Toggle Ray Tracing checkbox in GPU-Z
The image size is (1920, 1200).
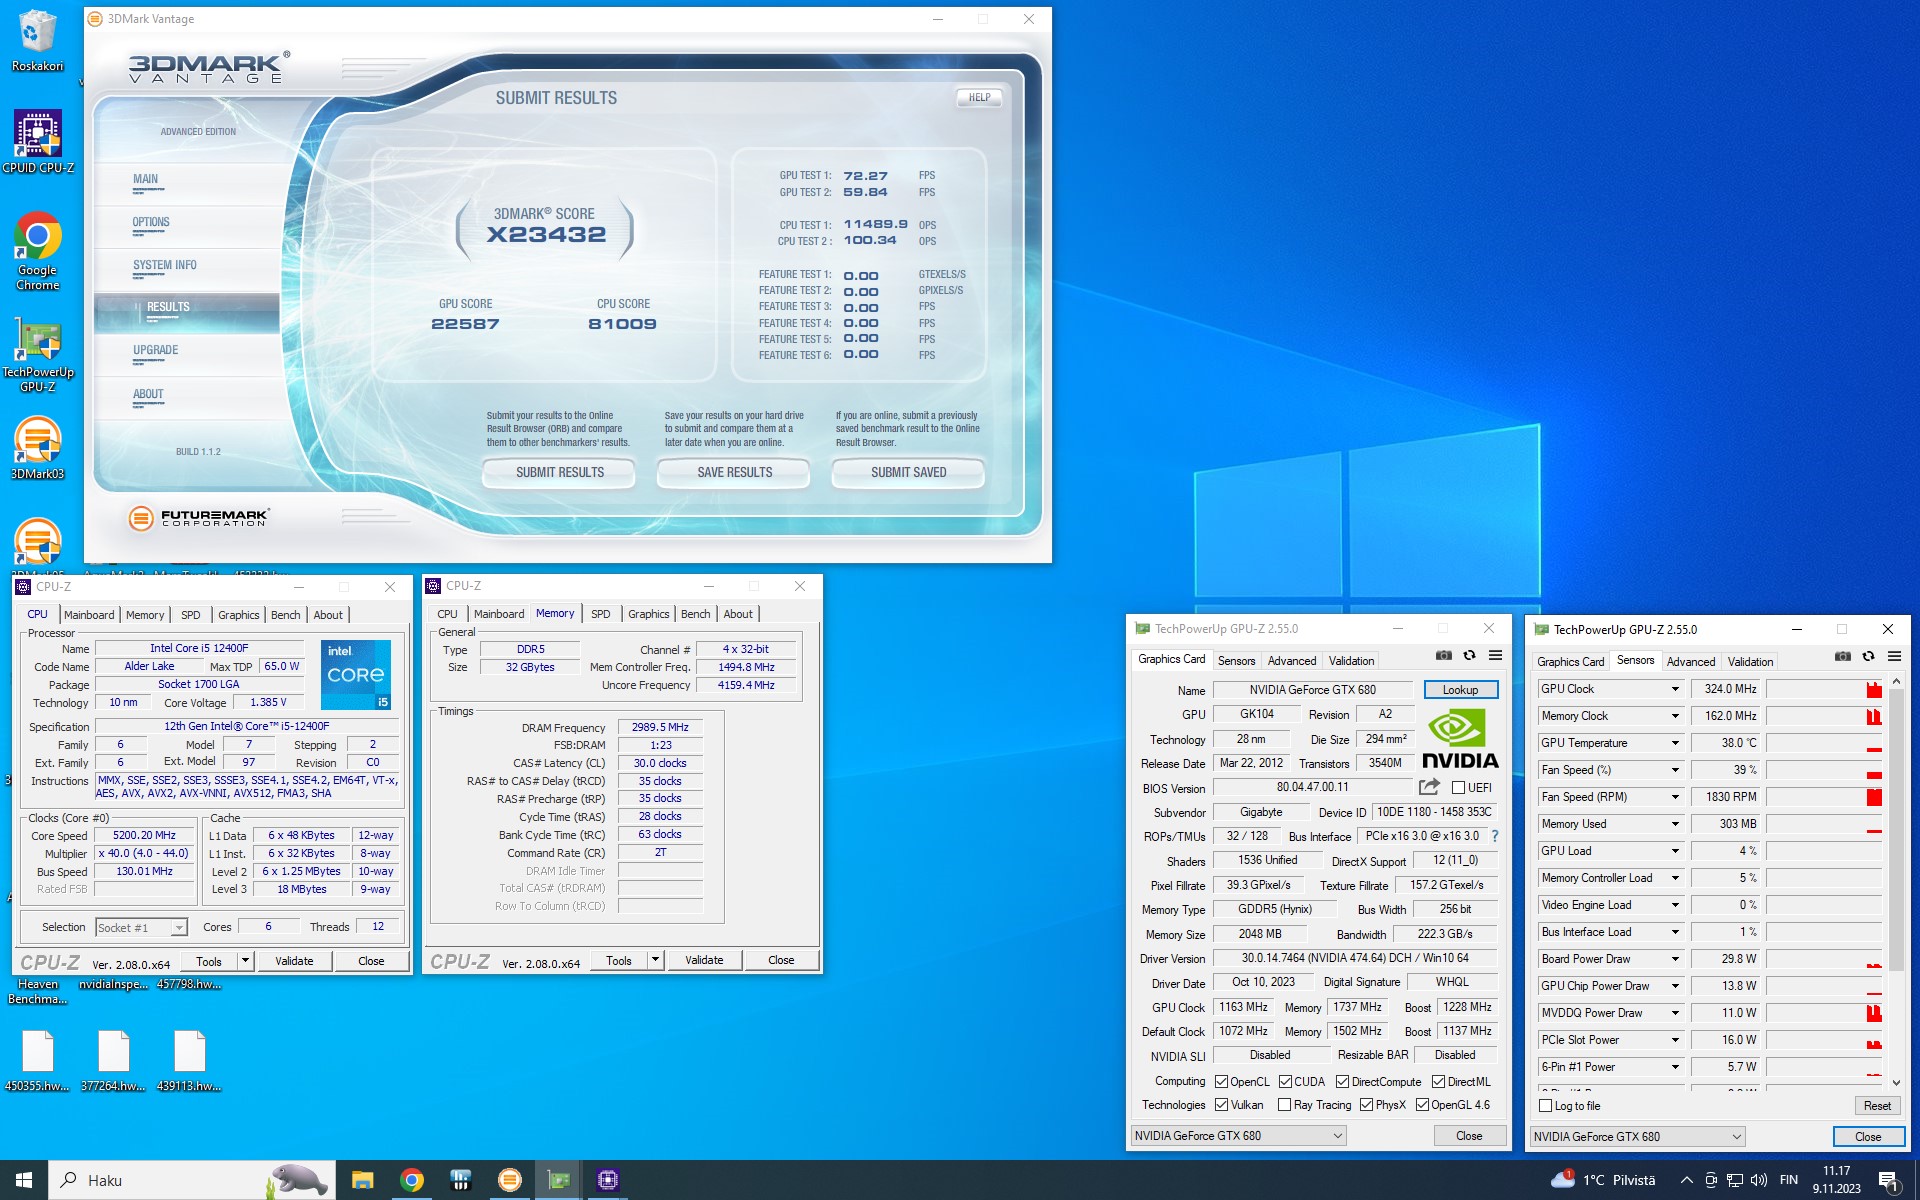(1284, 1105)
